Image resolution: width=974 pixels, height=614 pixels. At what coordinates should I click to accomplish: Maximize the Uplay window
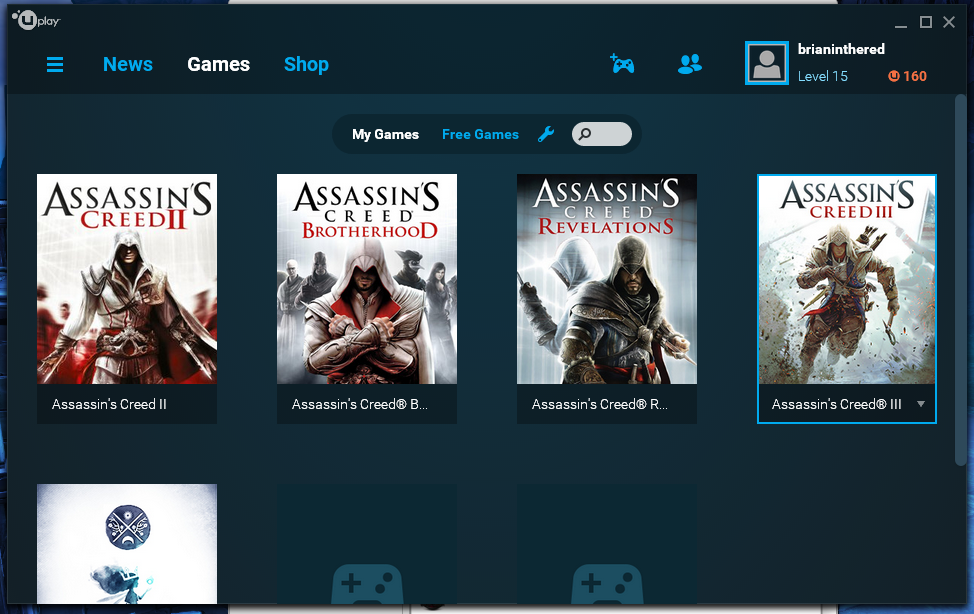[x=926, y=22]
